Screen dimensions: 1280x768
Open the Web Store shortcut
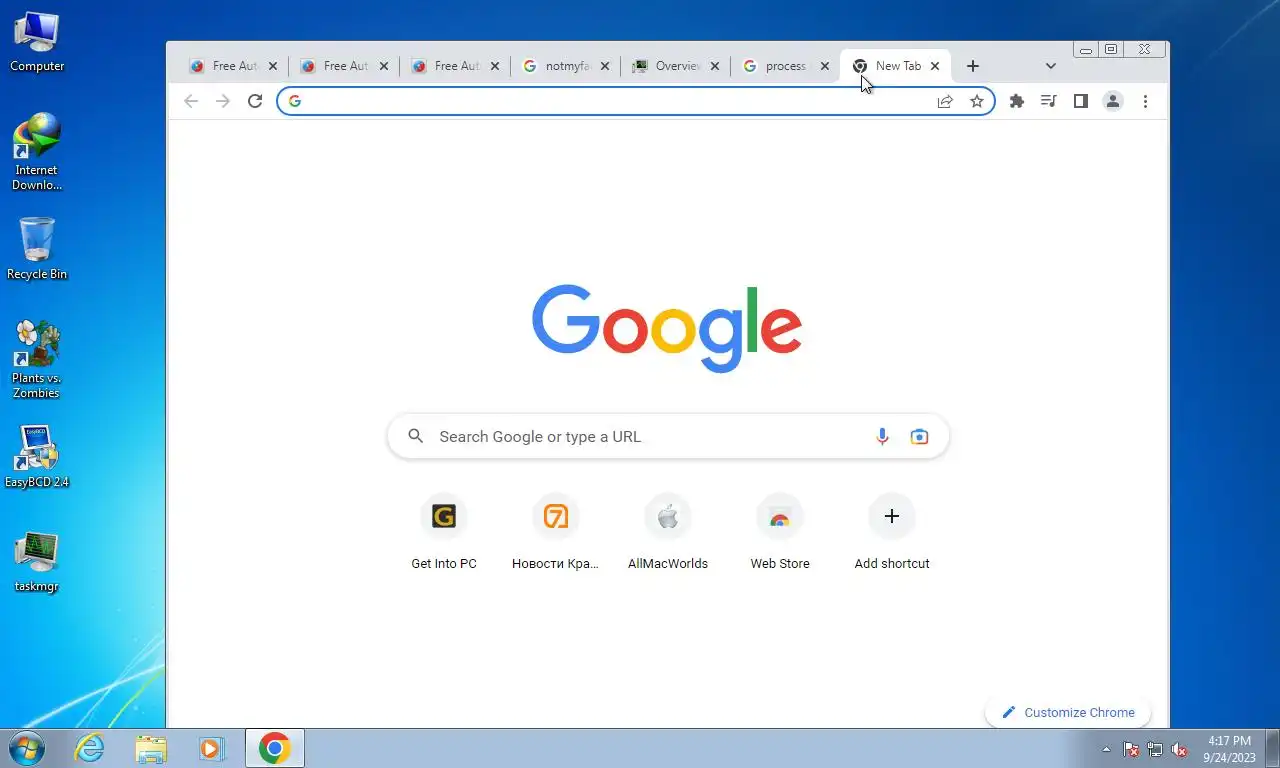coord(780,532)
